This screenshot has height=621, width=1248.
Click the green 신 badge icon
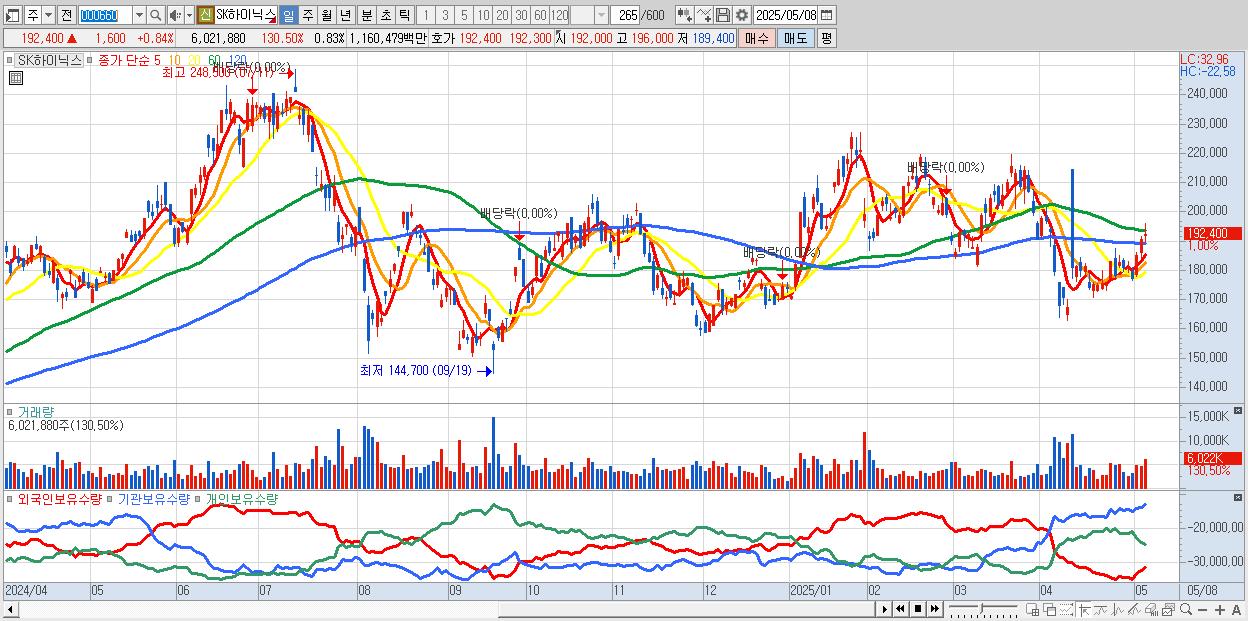coord(205,15)
